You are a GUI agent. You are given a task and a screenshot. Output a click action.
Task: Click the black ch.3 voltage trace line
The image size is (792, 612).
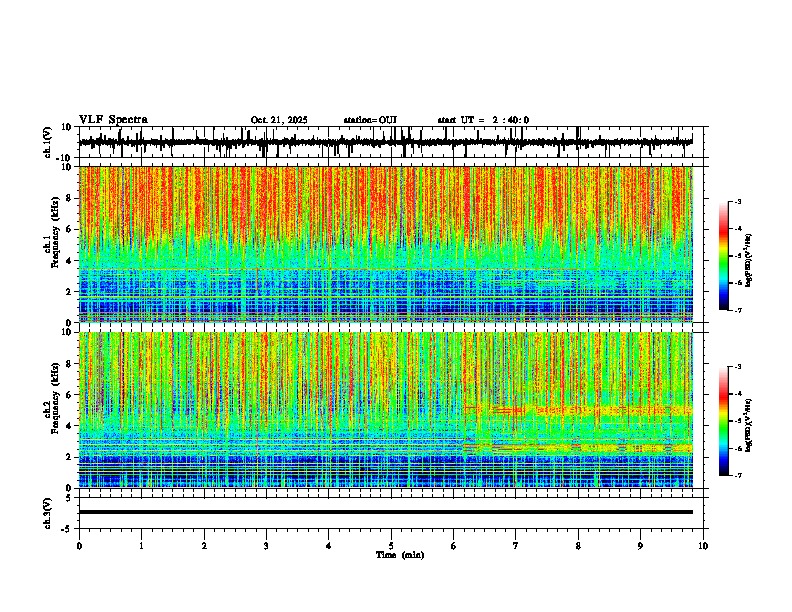pos(386,512)
